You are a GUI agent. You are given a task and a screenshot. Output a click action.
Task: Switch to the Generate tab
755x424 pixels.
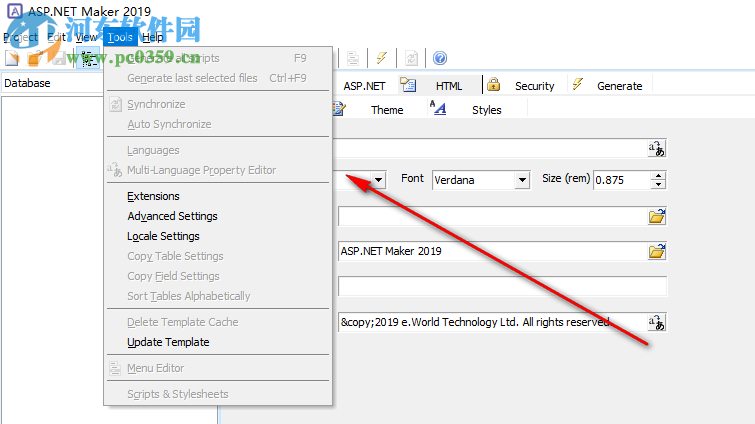(619, 86)
